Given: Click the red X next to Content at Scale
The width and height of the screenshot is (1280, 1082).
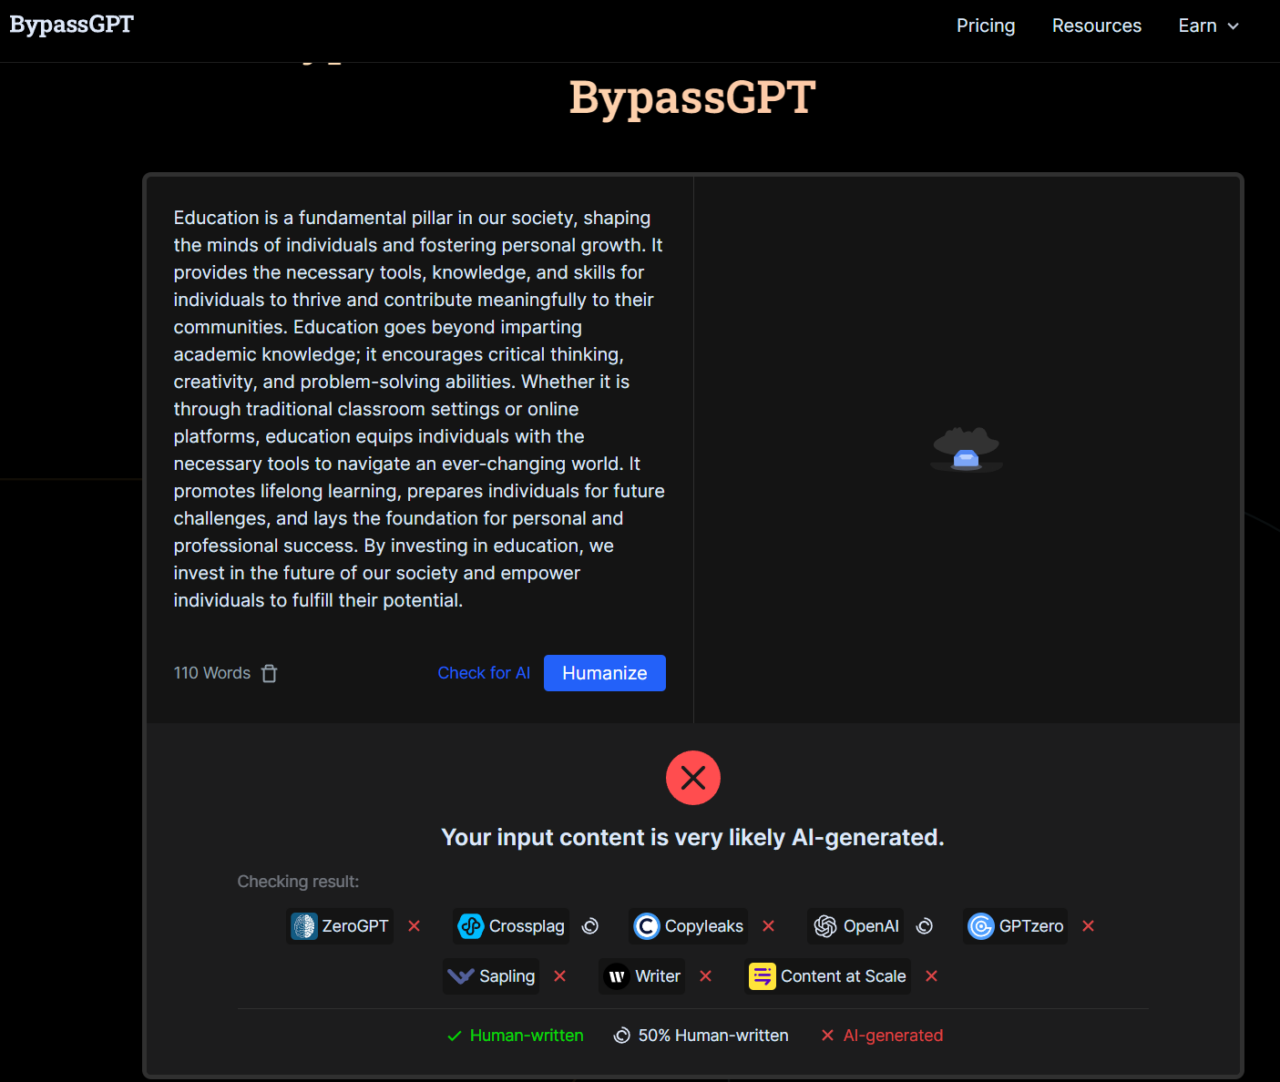Looking at the screenshot, I should coord(932,976).
